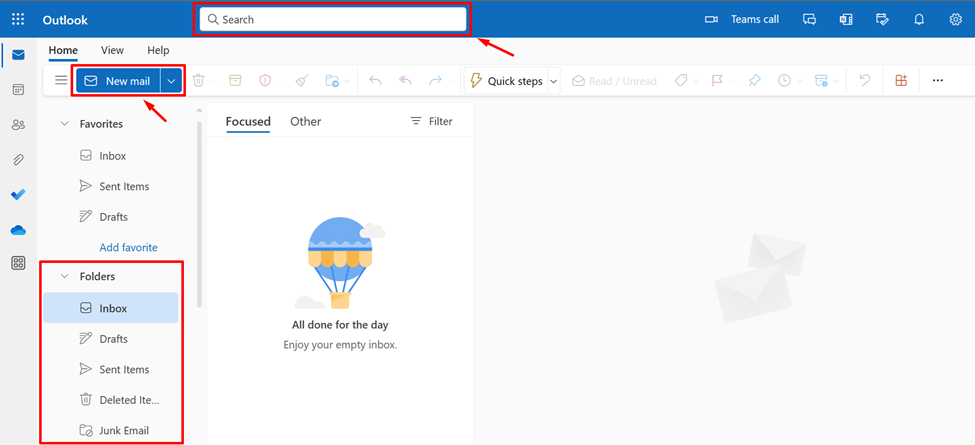Open the Teams chat icon in header
Screen dimensions: 975x445
click(809, 19)
